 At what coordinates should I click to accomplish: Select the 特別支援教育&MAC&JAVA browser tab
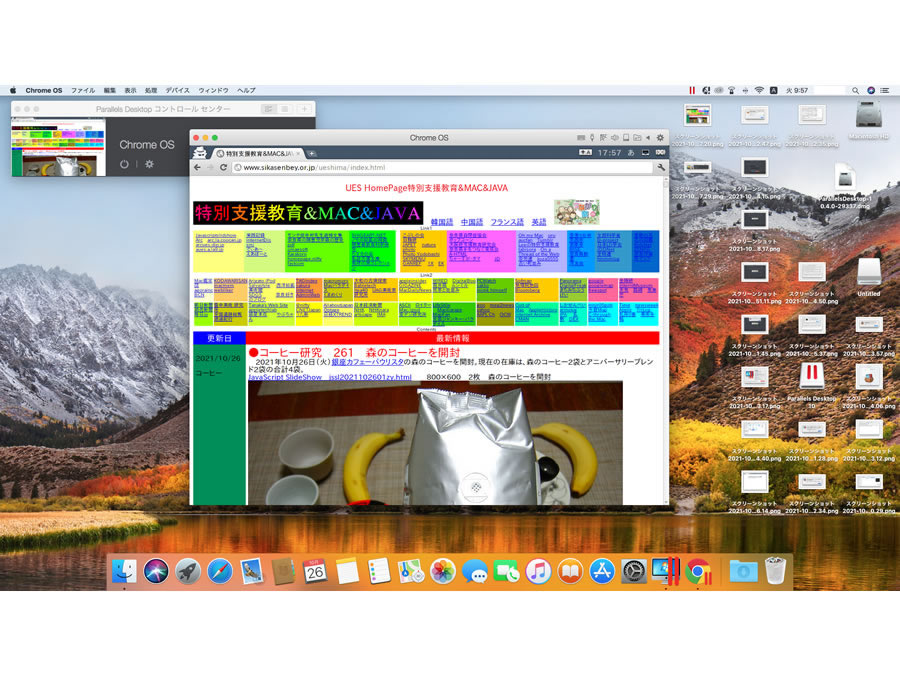[257, 153]
